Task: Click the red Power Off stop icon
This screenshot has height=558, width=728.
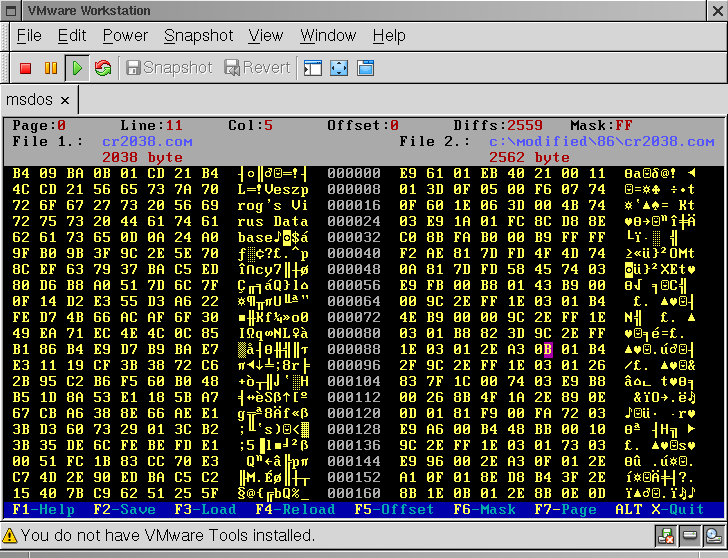Action: click(x=25, y=68)
